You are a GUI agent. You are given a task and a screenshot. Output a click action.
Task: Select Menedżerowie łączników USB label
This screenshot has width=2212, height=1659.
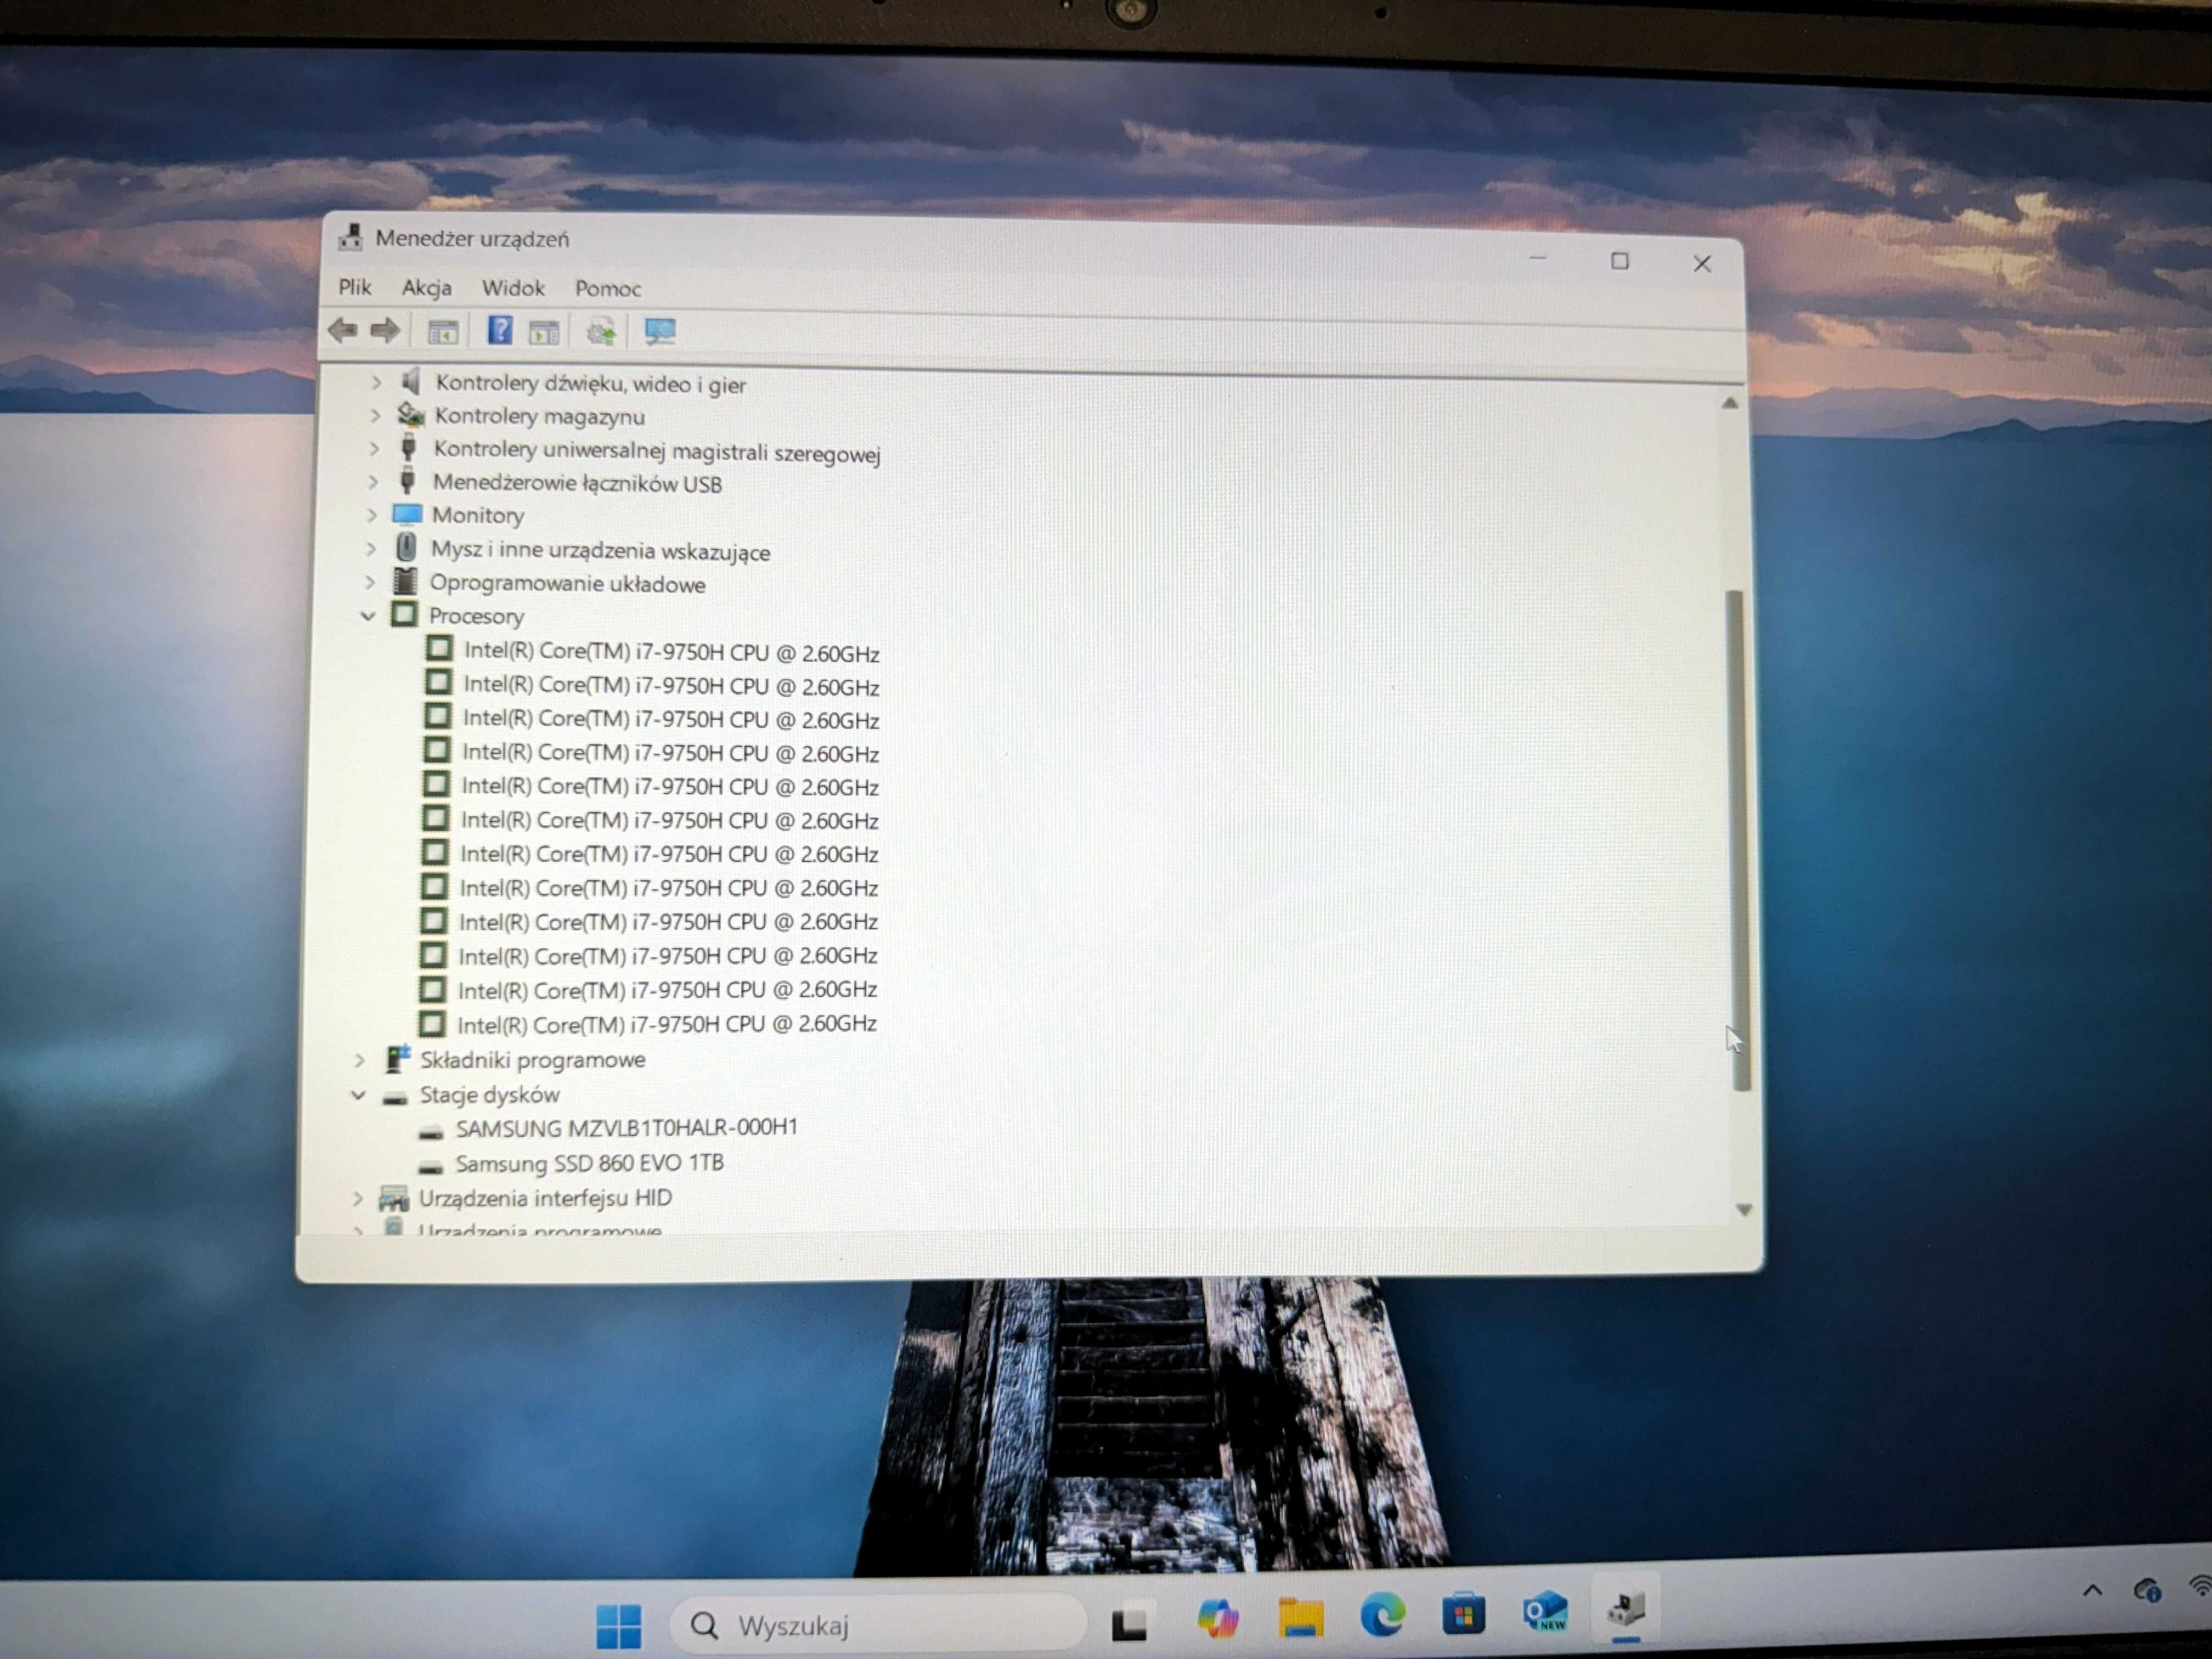pyautogui.click(x=577, y=483)
